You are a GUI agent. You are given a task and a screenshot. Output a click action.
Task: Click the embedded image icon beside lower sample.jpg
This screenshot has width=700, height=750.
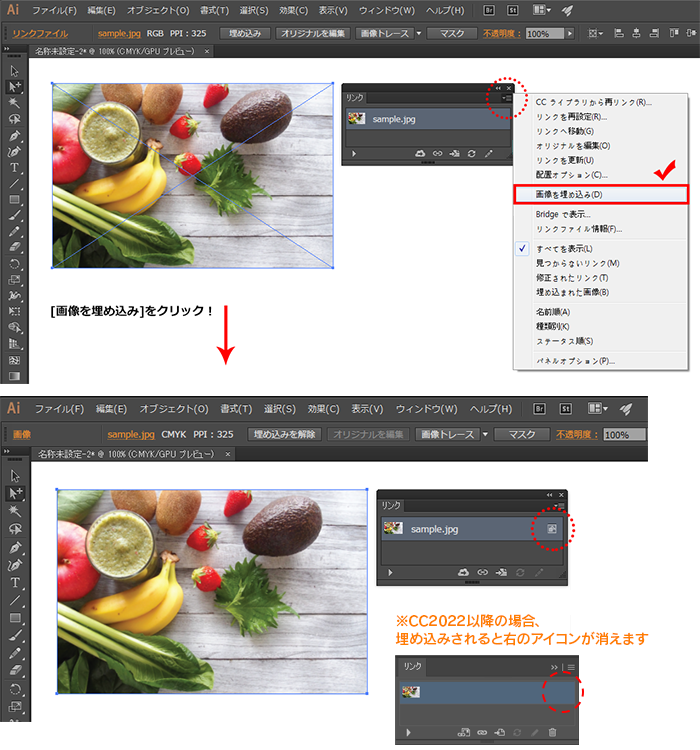click(x=552, y=528)
